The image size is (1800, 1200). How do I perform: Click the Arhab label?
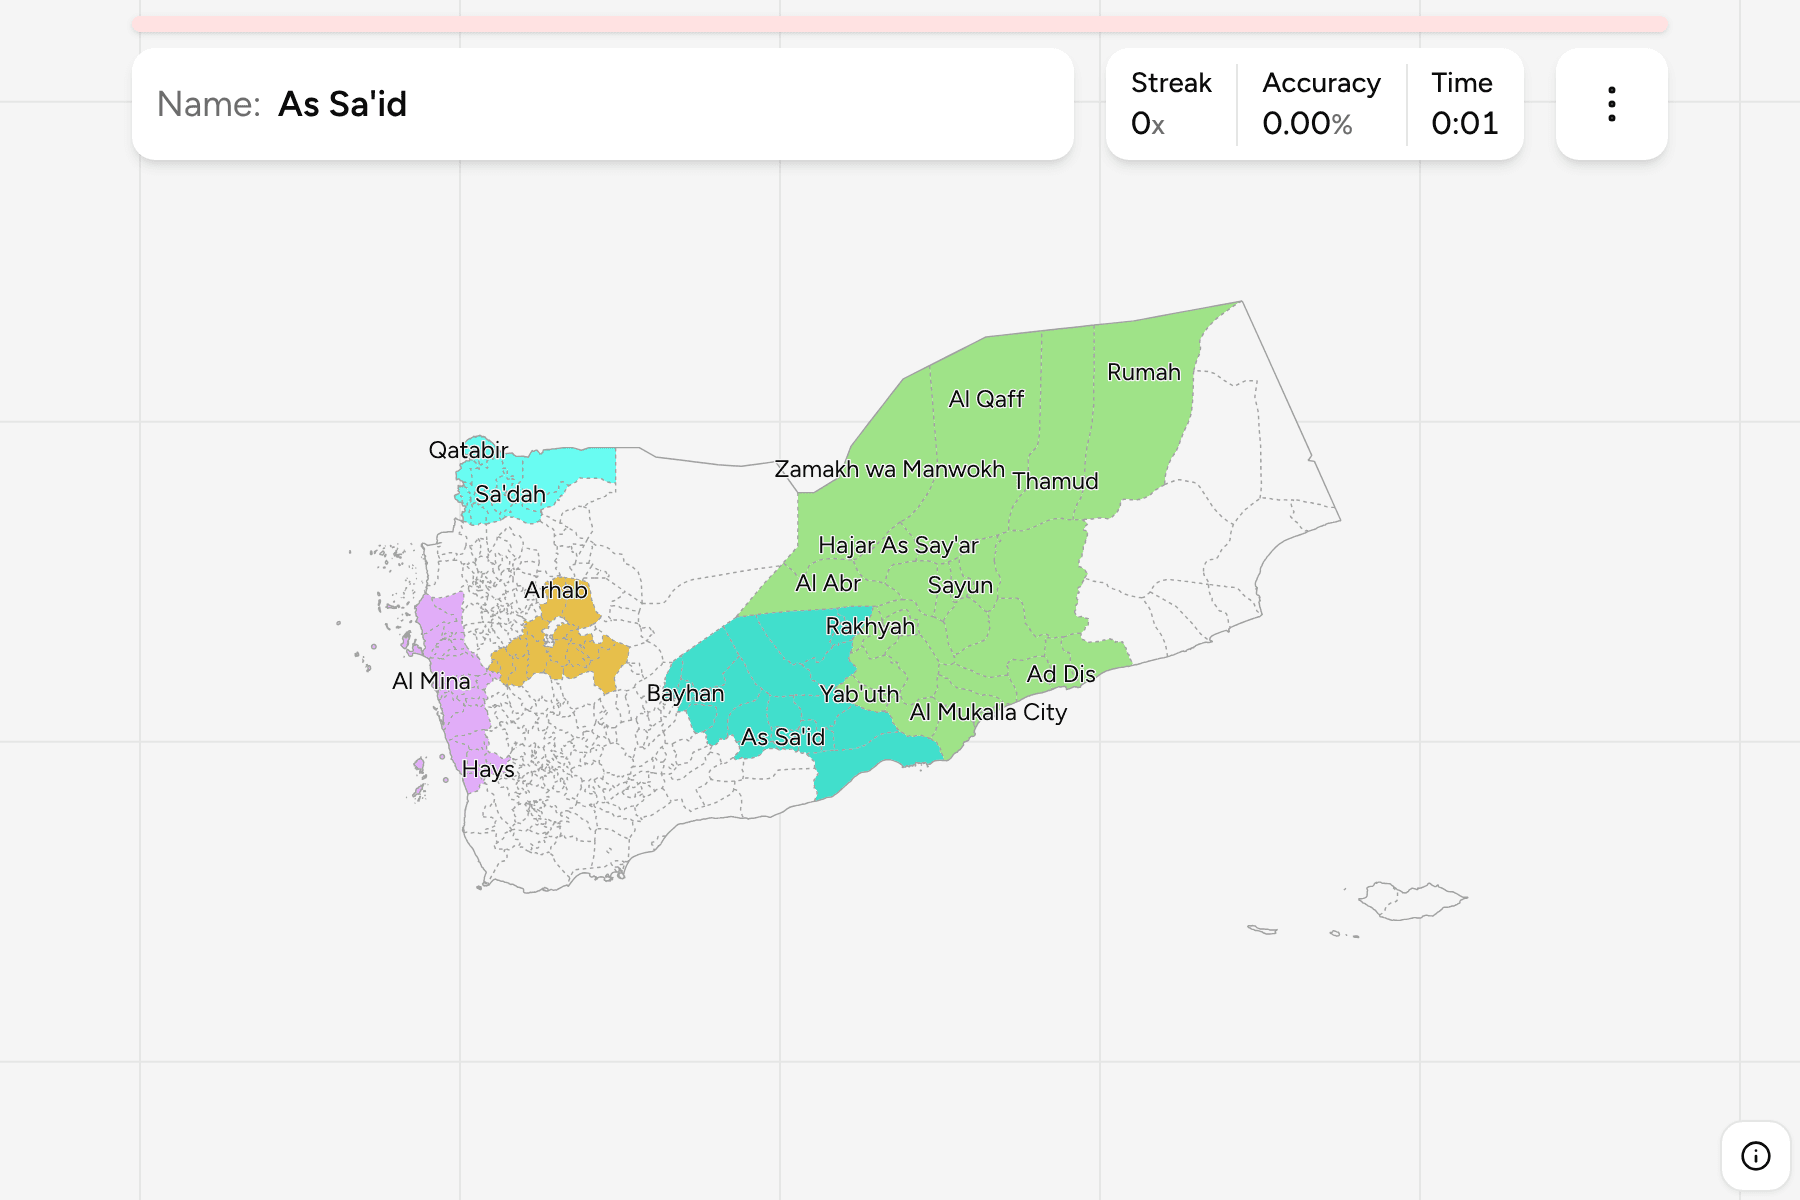[x=556, y=590]
